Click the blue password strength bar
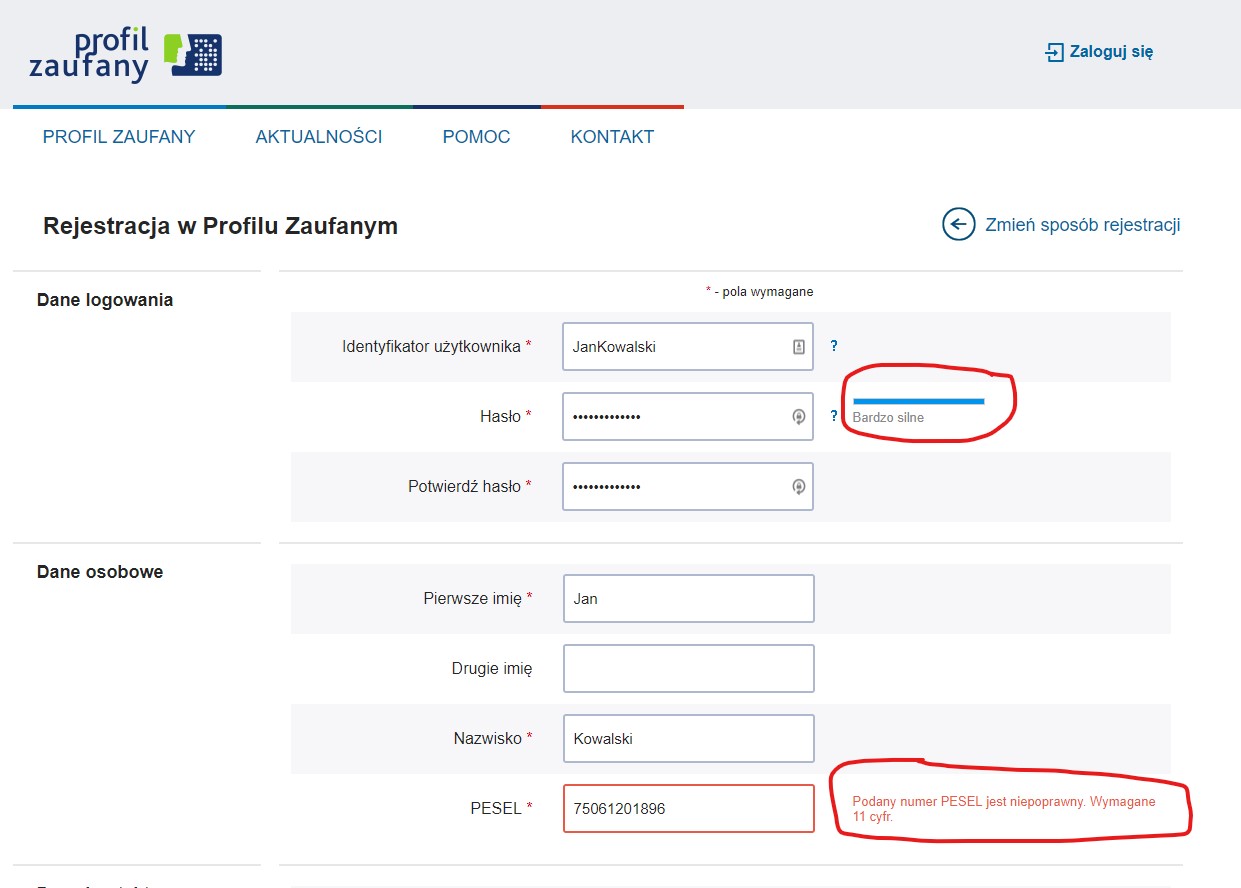Image resolution: width=1241 pixels, height=888 pixels. (918, 401)
